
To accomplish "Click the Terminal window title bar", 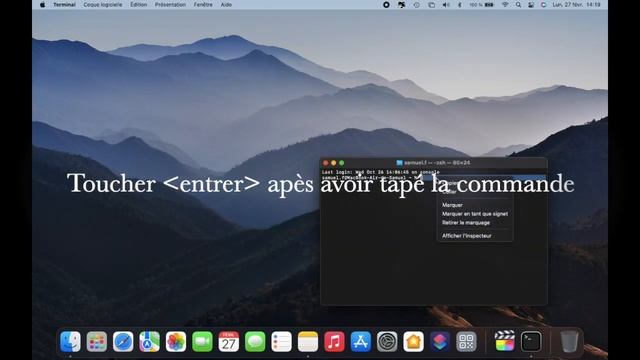I will pyautogui.click(x=433, y=162).
